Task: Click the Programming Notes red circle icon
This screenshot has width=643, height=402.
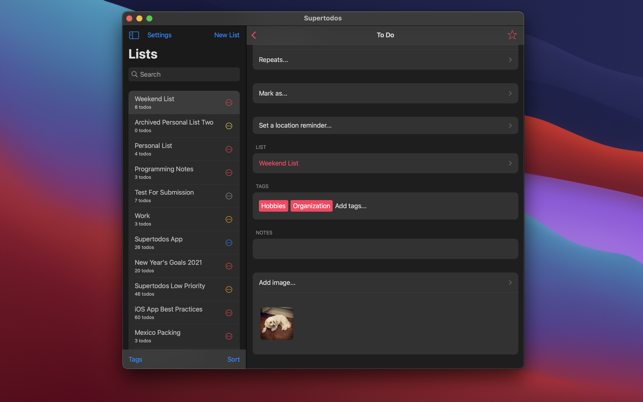Action: pos(229,173)
